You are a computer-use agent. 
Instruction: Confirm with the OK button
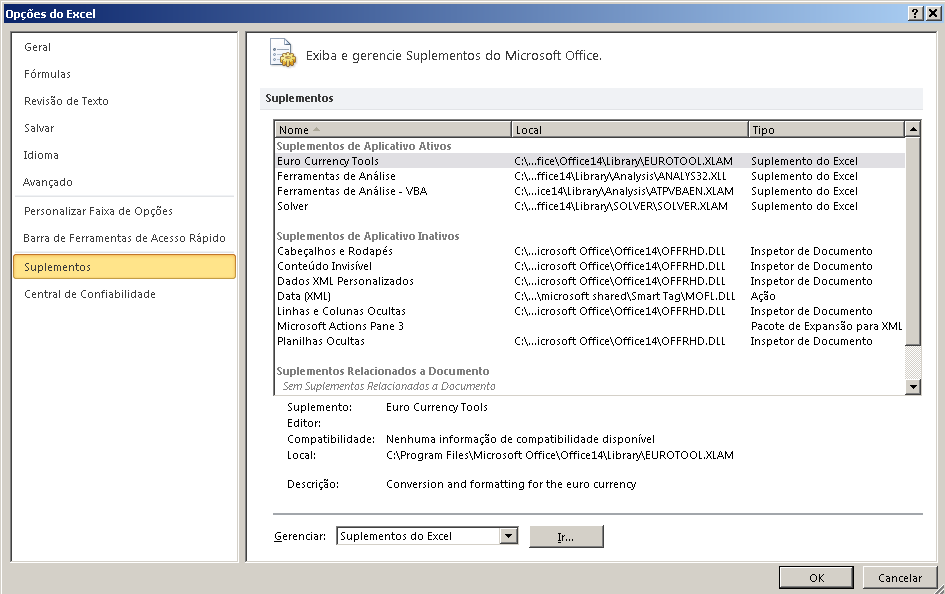(816, 577)
